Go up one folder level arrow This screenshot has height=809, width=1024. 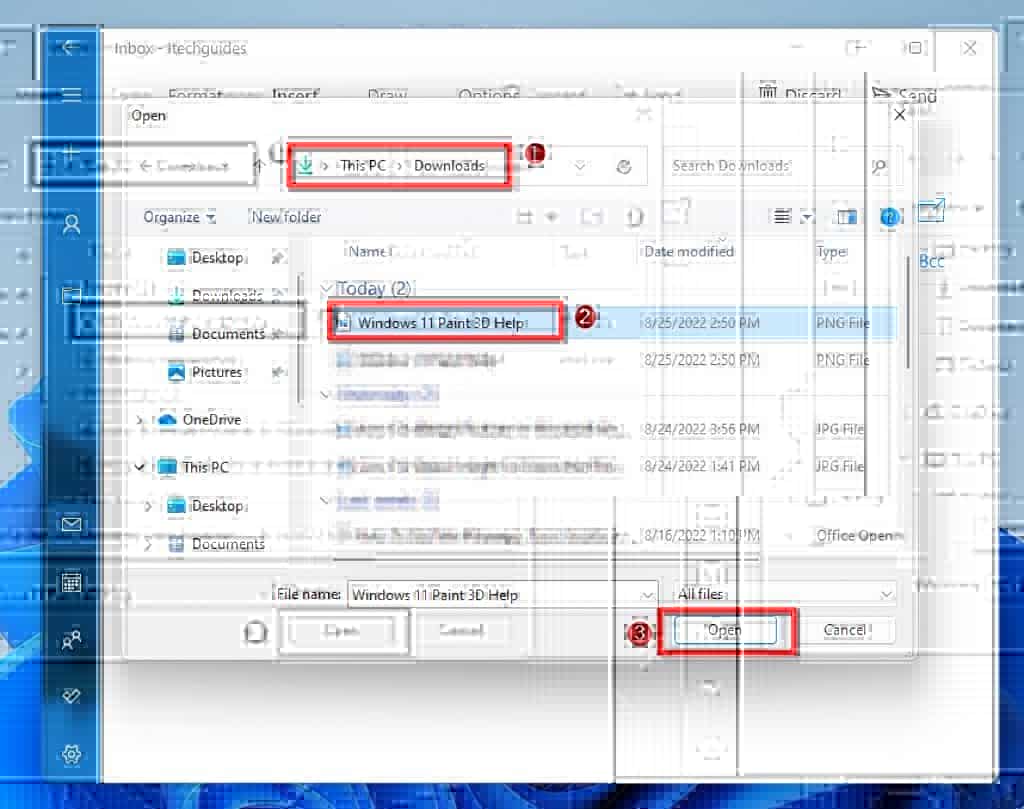pyautogui.click(x=259, y=166)
